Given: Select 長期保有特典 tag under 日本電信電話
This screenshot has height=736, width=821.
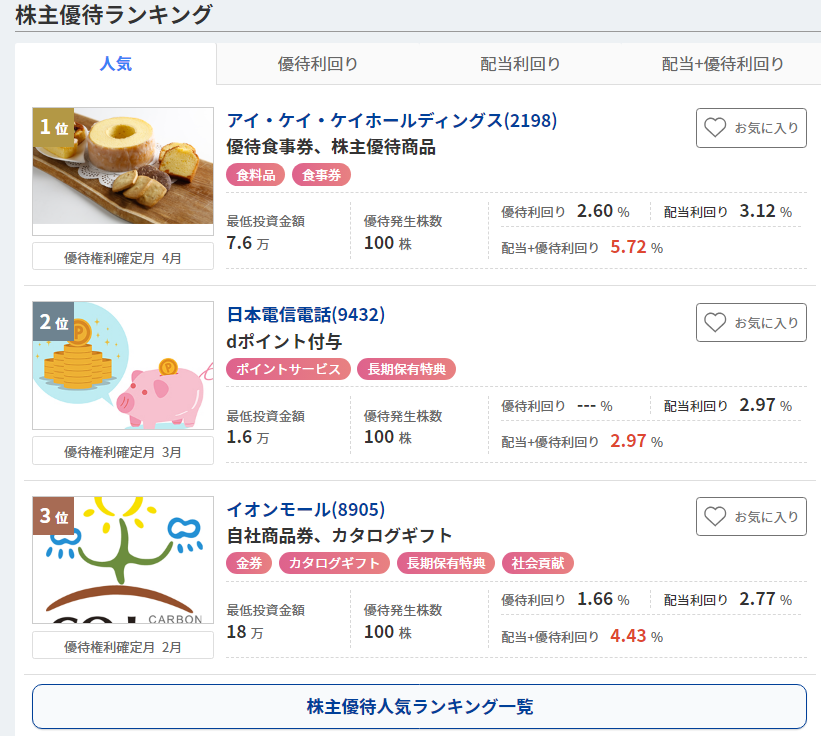Looking at the screenshot, I should (x=406, y=369).
